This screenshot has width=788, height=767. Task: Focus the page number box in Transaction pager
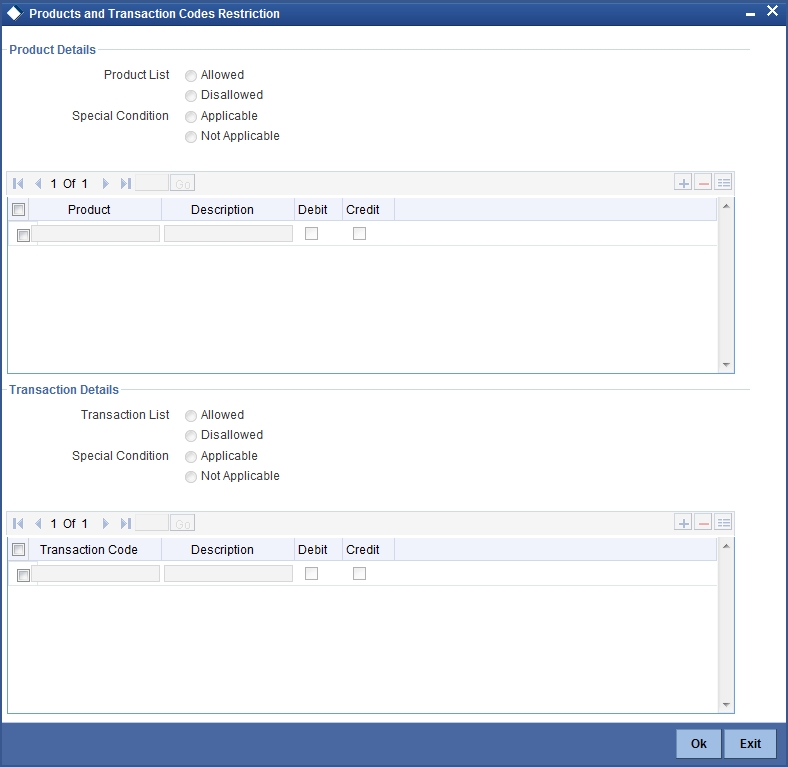click(152, 523)
